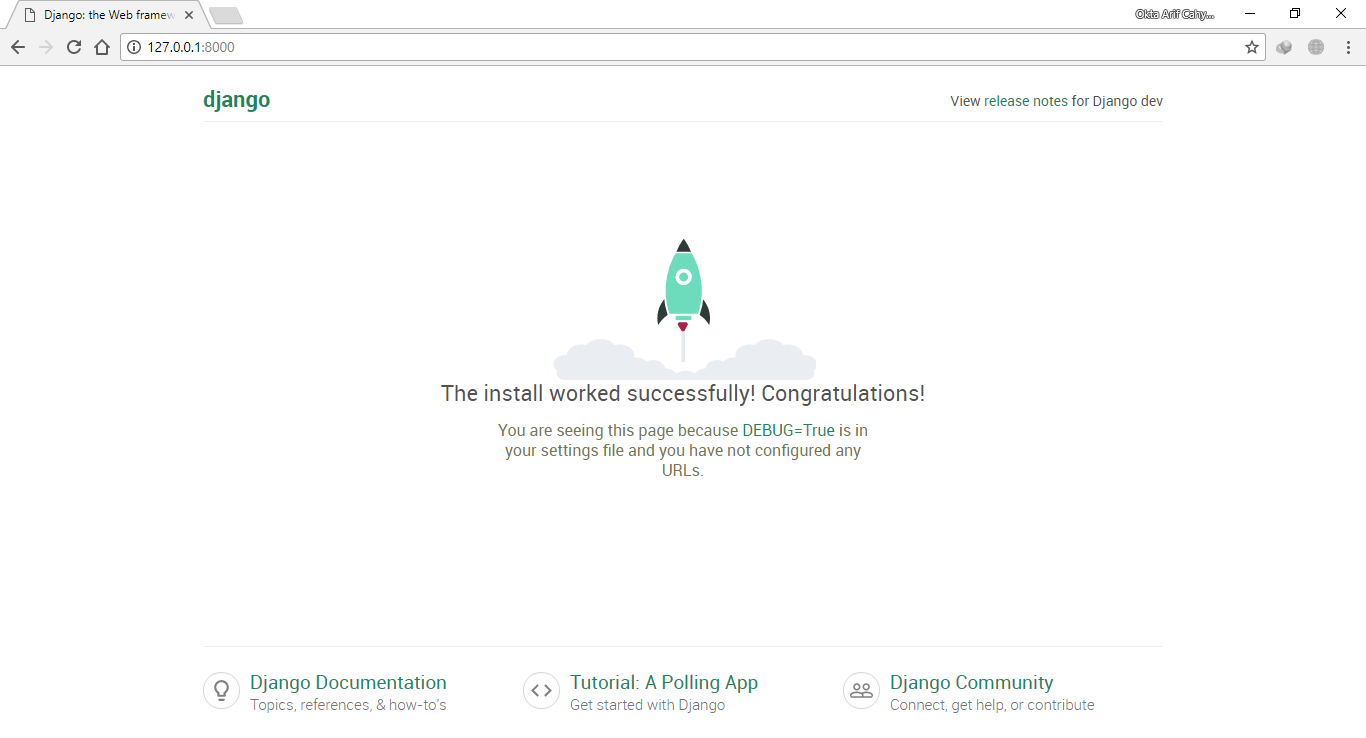
Task: Focus the address bar showing 127.0.0.1:8000
Action: (680, 47)
